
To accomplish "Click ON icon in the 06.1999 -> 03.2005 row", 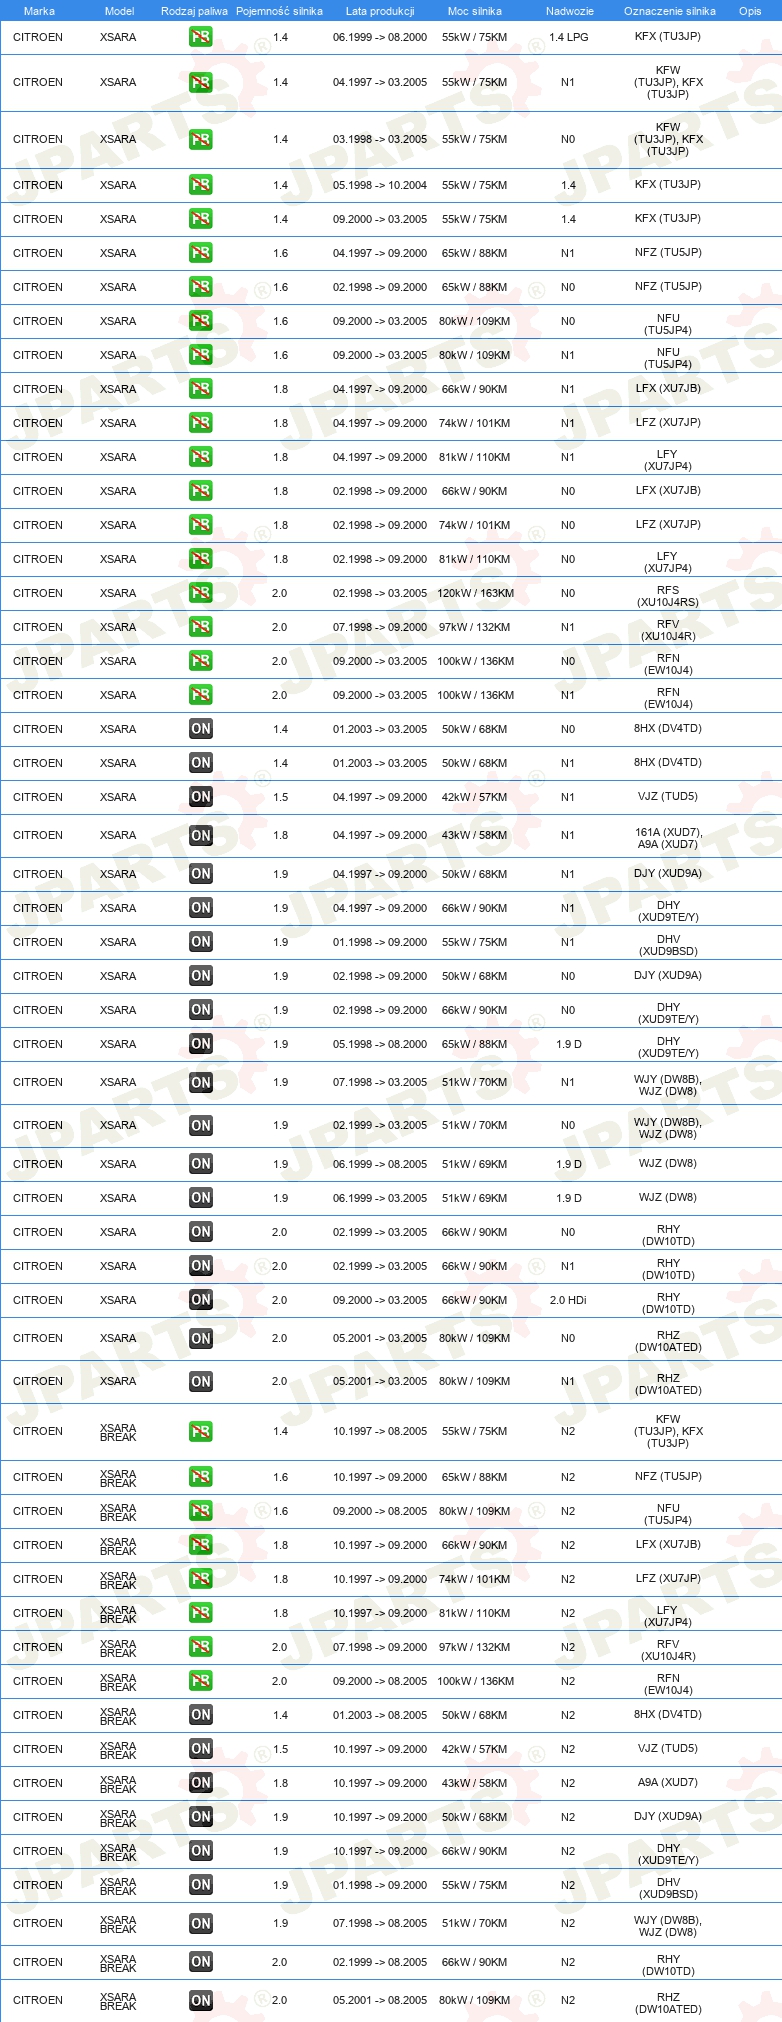I will [201, 1198].
